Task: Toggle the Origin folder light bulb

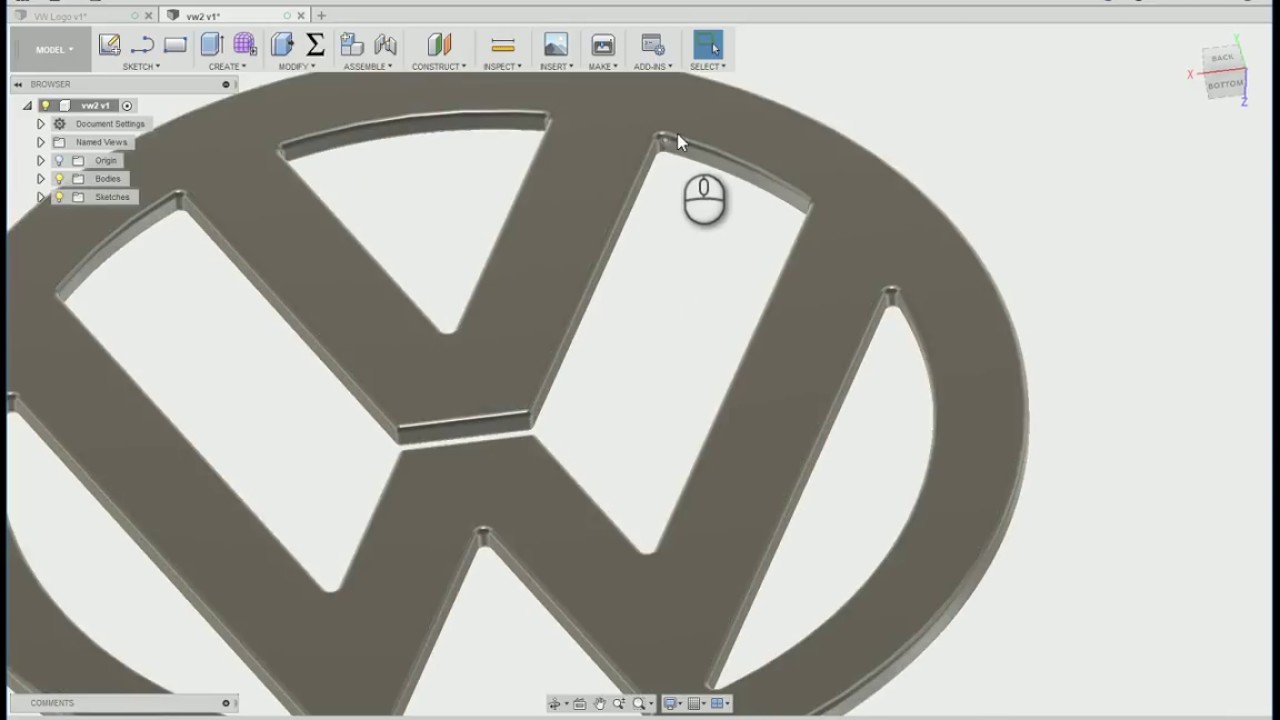Action: tap(59, 160)
